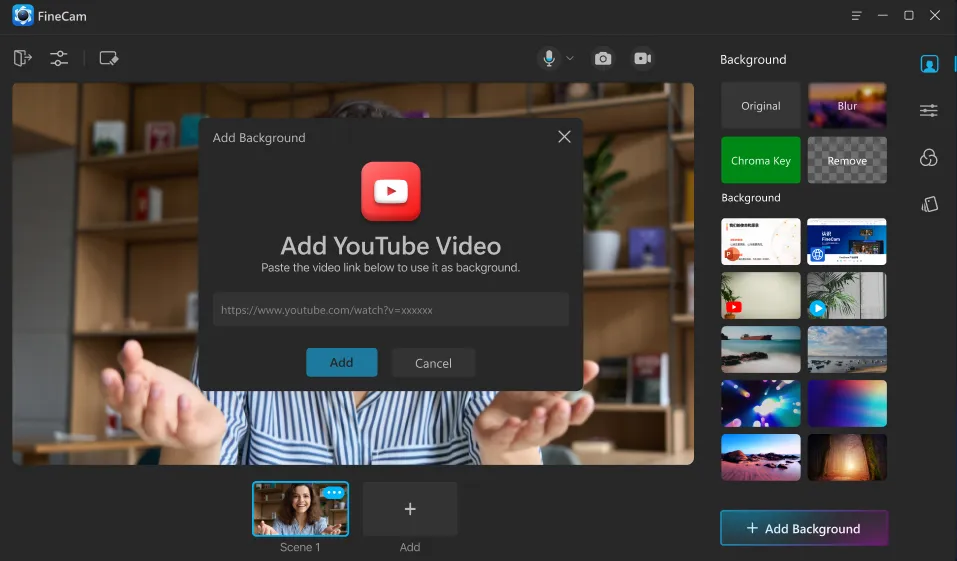Click the FineCam app logo

[23, 15]
